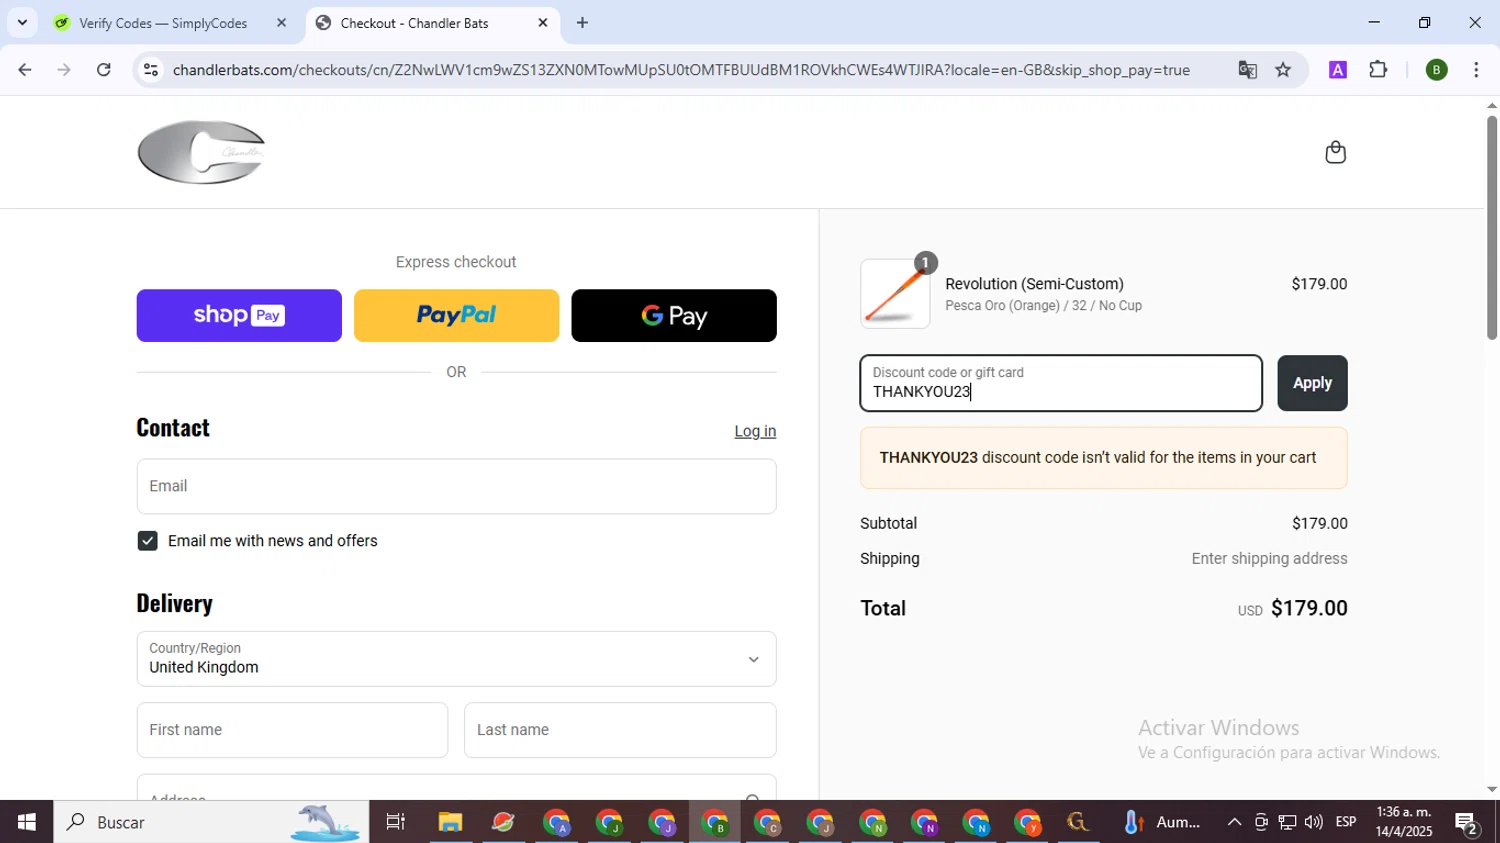The width and height of the screenshot is (1500, 843).
Task: Expand the Country/Region dropdown
Action: tap(456, 659)
